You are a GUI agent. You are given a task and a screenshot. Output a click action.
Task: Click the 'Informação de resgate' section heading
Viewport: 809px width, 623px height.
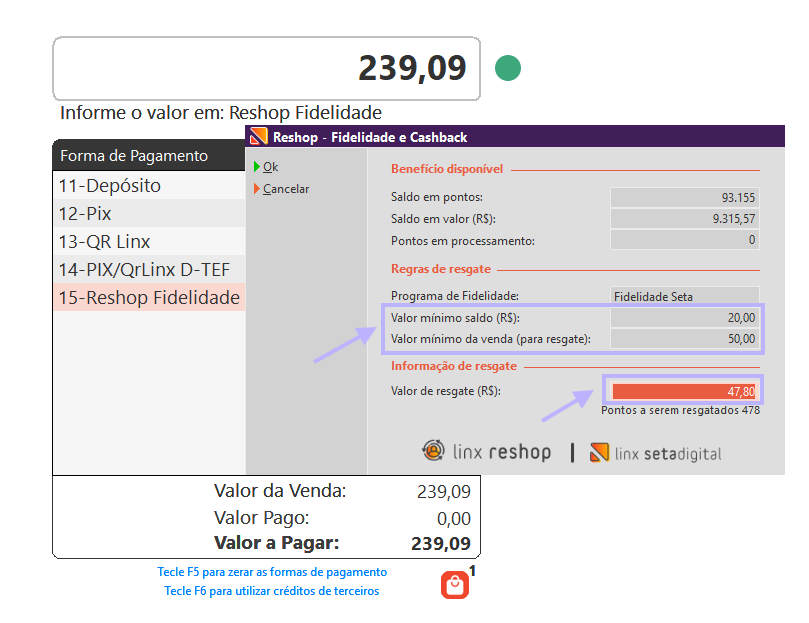tap(454, 366)
